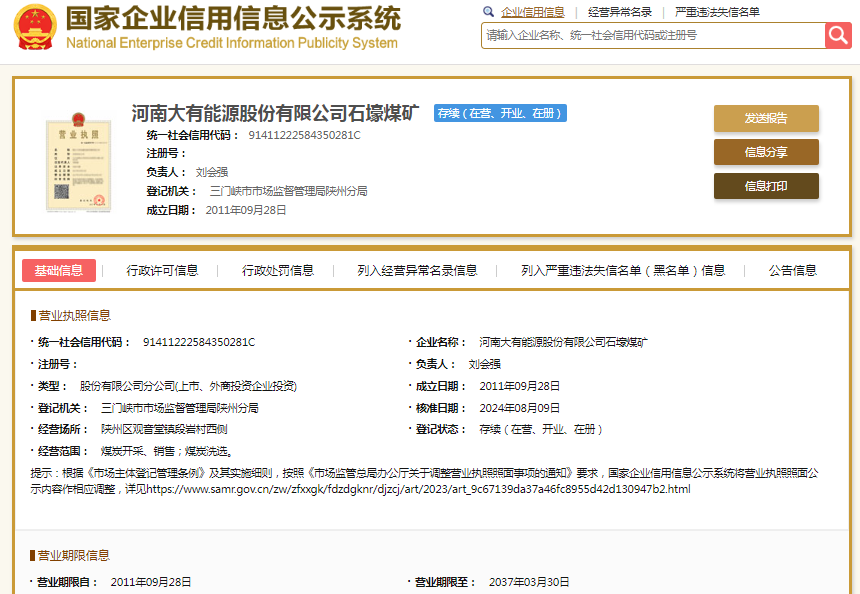The height and width of the screenshot is (594, 860).
Task: Click the 国家企业信用信息公示系统 site title
Action: pyautogui.click(x=232, y=19)
